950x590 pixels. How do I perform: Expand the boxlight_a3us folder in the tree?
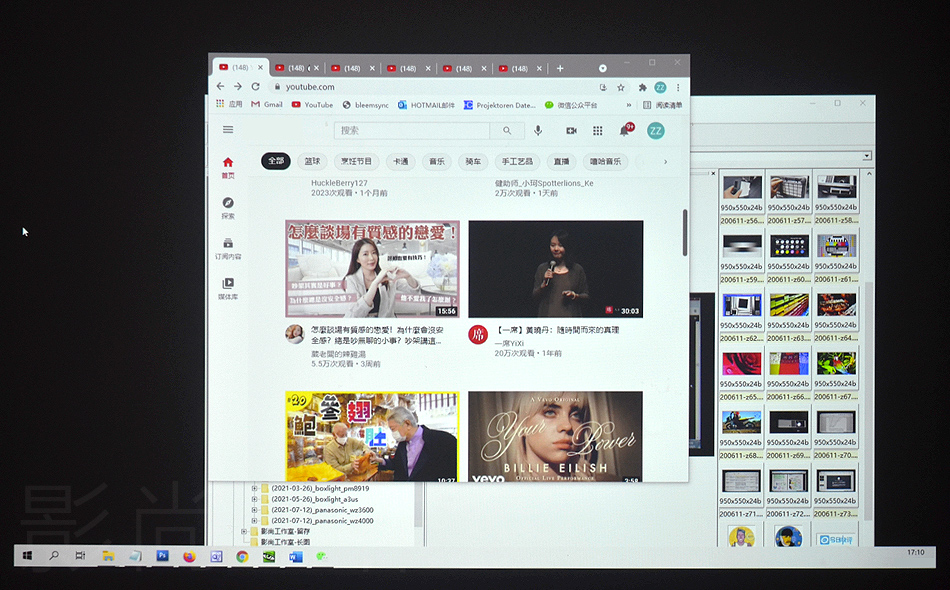tap(255, 499)
